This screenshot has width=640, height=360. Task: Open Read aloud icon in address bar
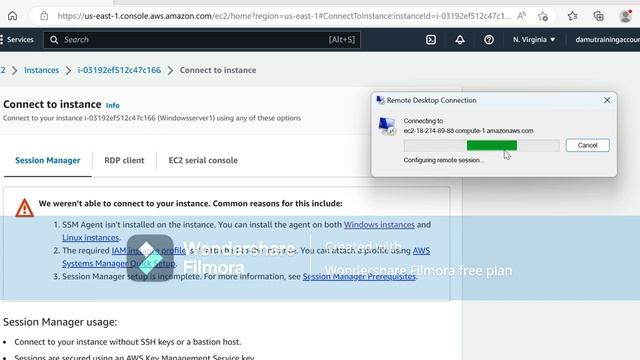[x=521, y=16]
